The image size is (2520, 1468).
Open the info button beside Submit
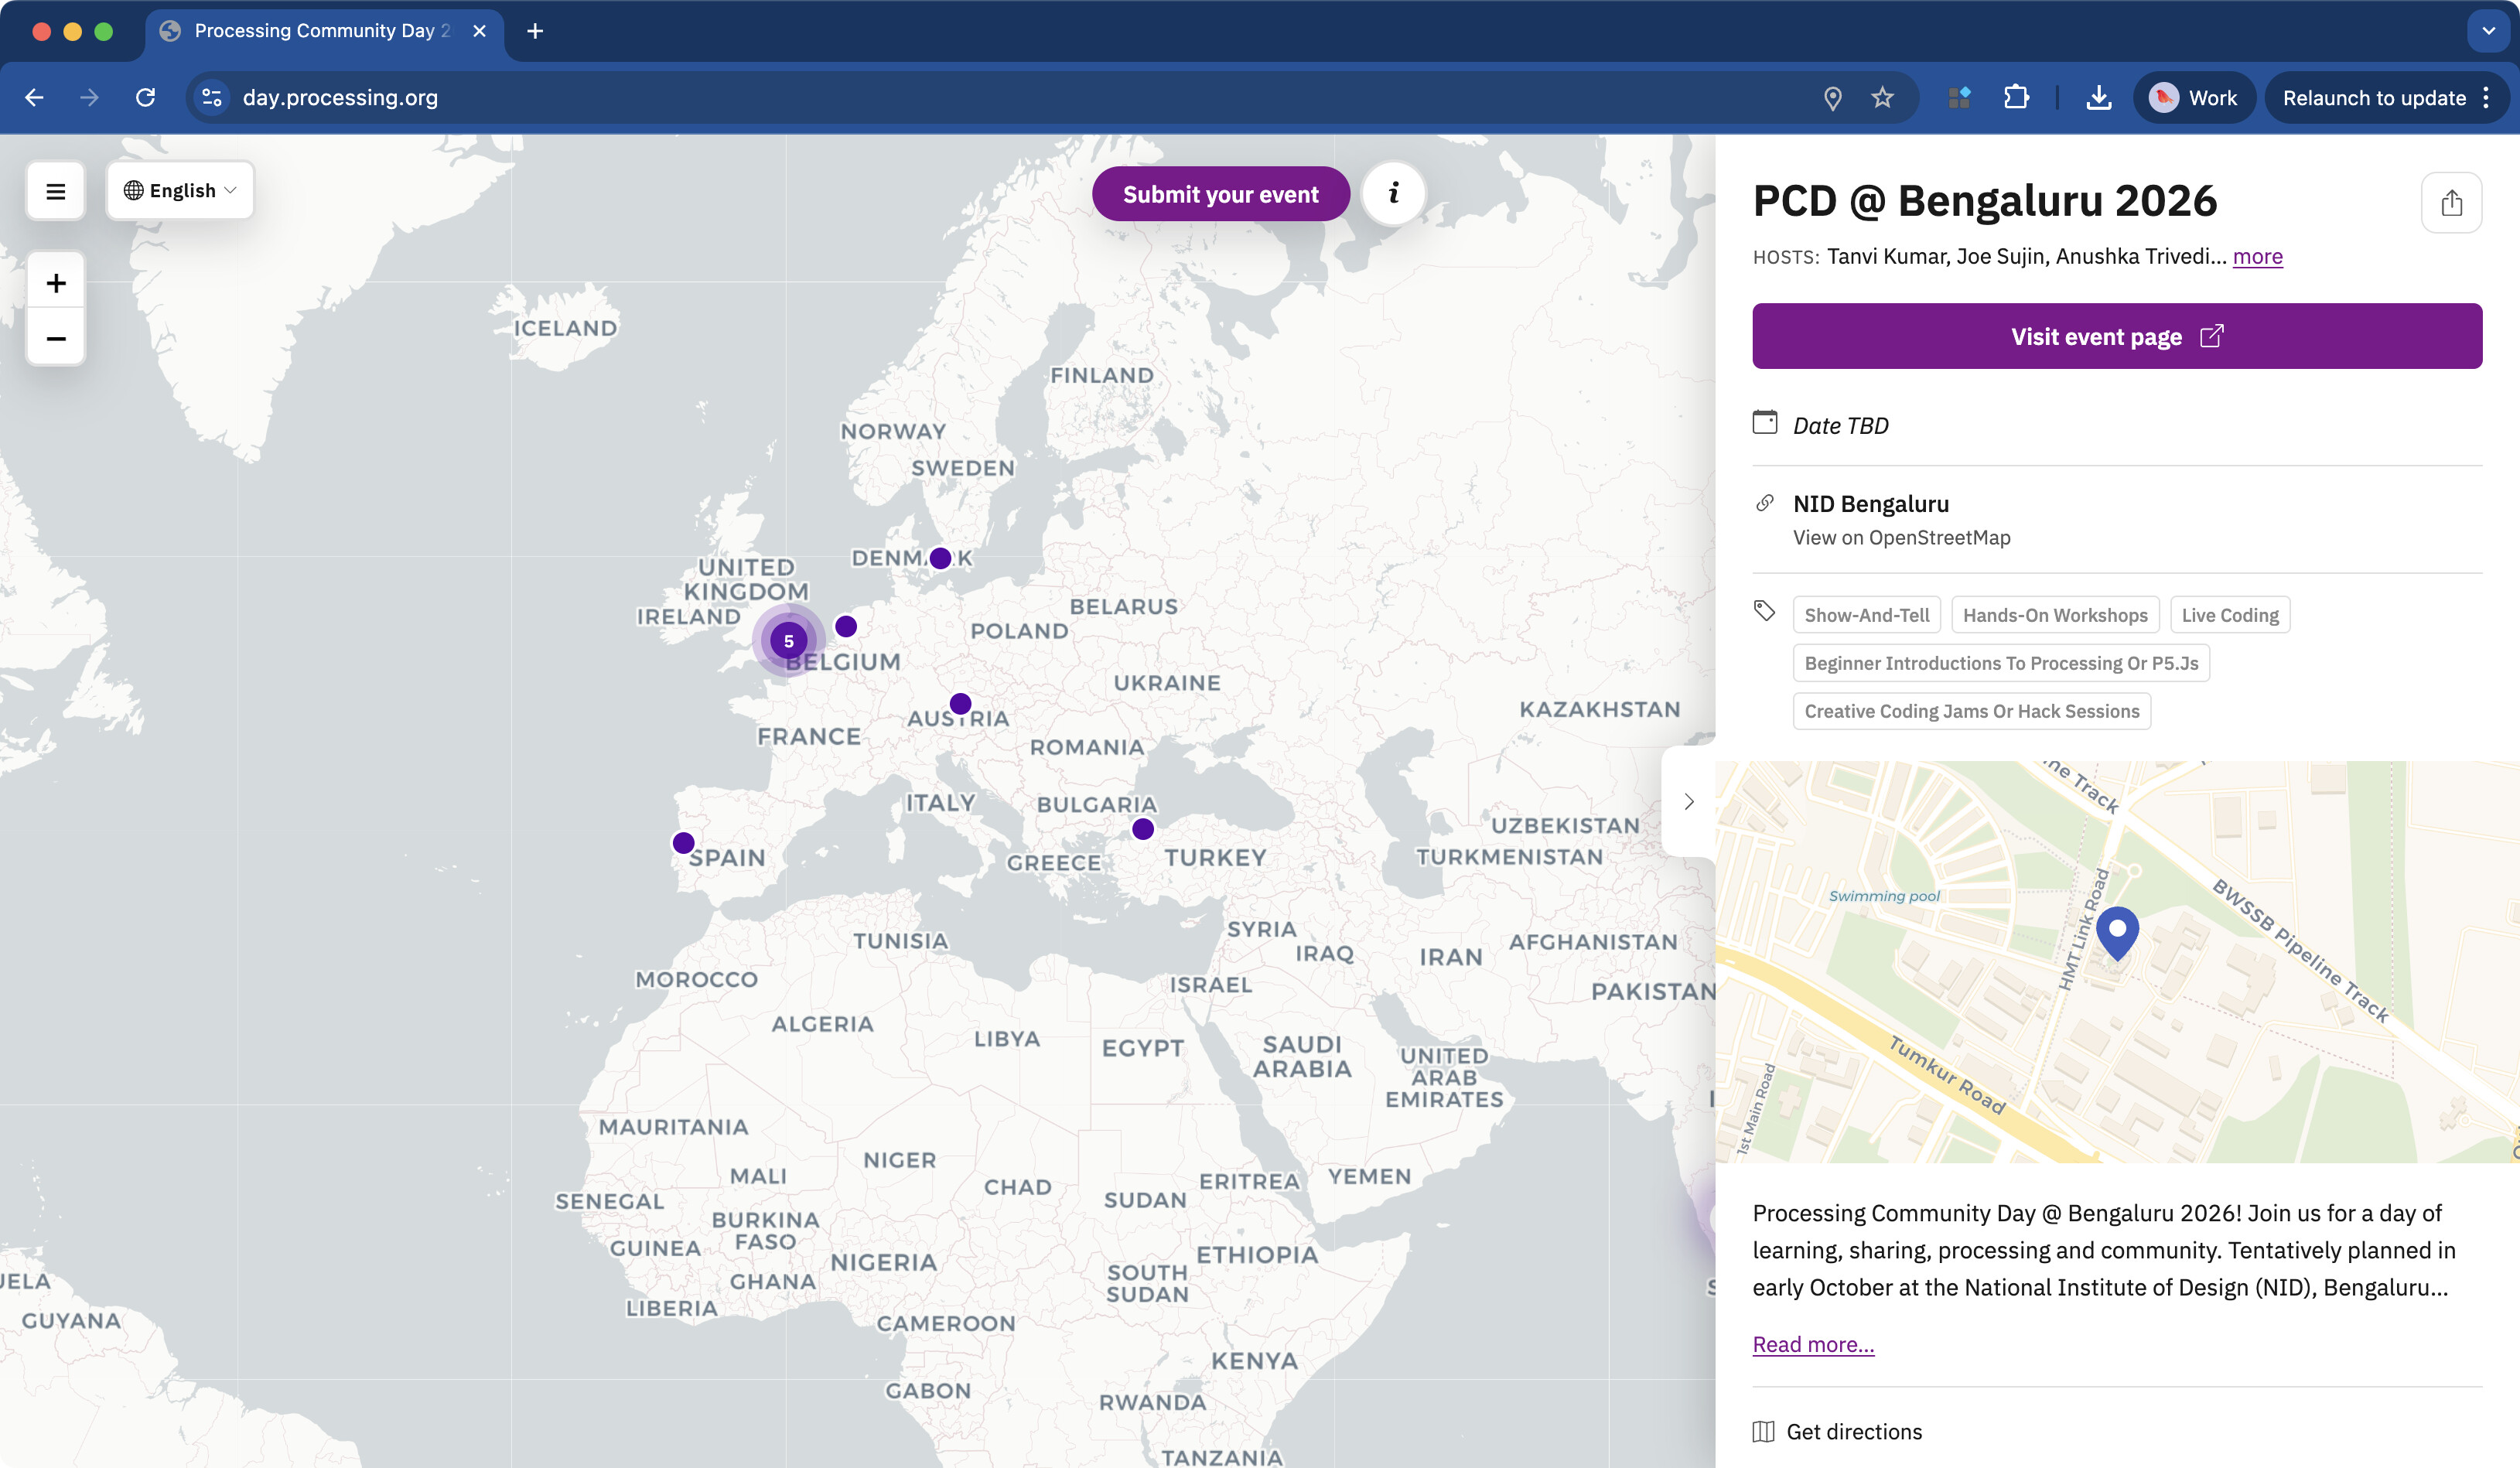click(1393, 193)
